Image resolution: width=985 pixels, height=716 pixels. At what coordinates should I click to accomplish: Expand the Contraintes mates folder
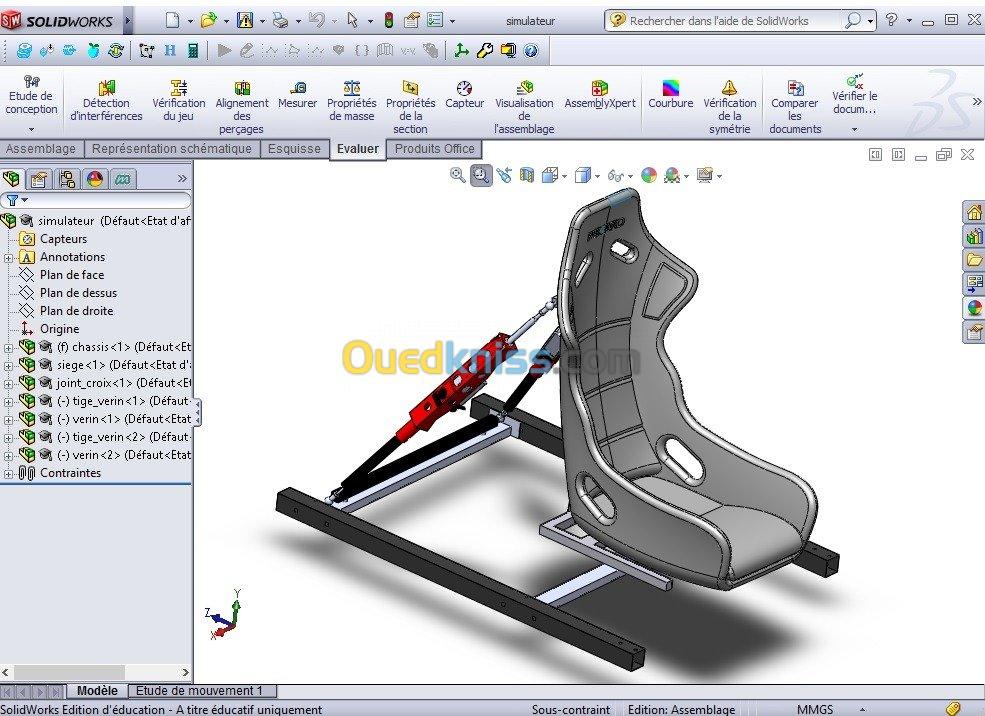9,473
